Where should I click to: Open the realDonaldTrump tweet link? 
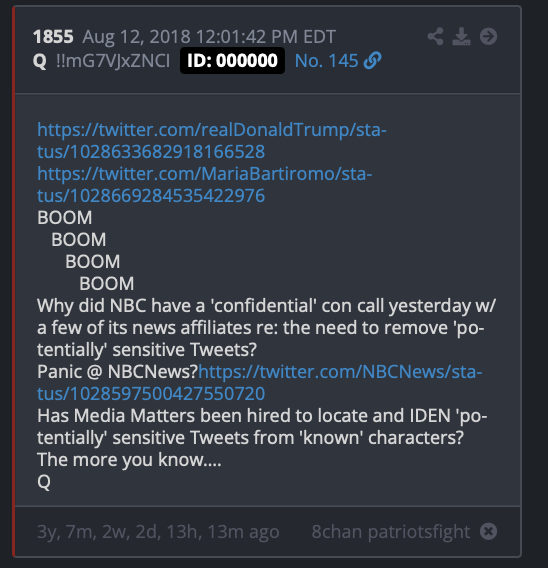pyautogui.click(x=212, y=141)
